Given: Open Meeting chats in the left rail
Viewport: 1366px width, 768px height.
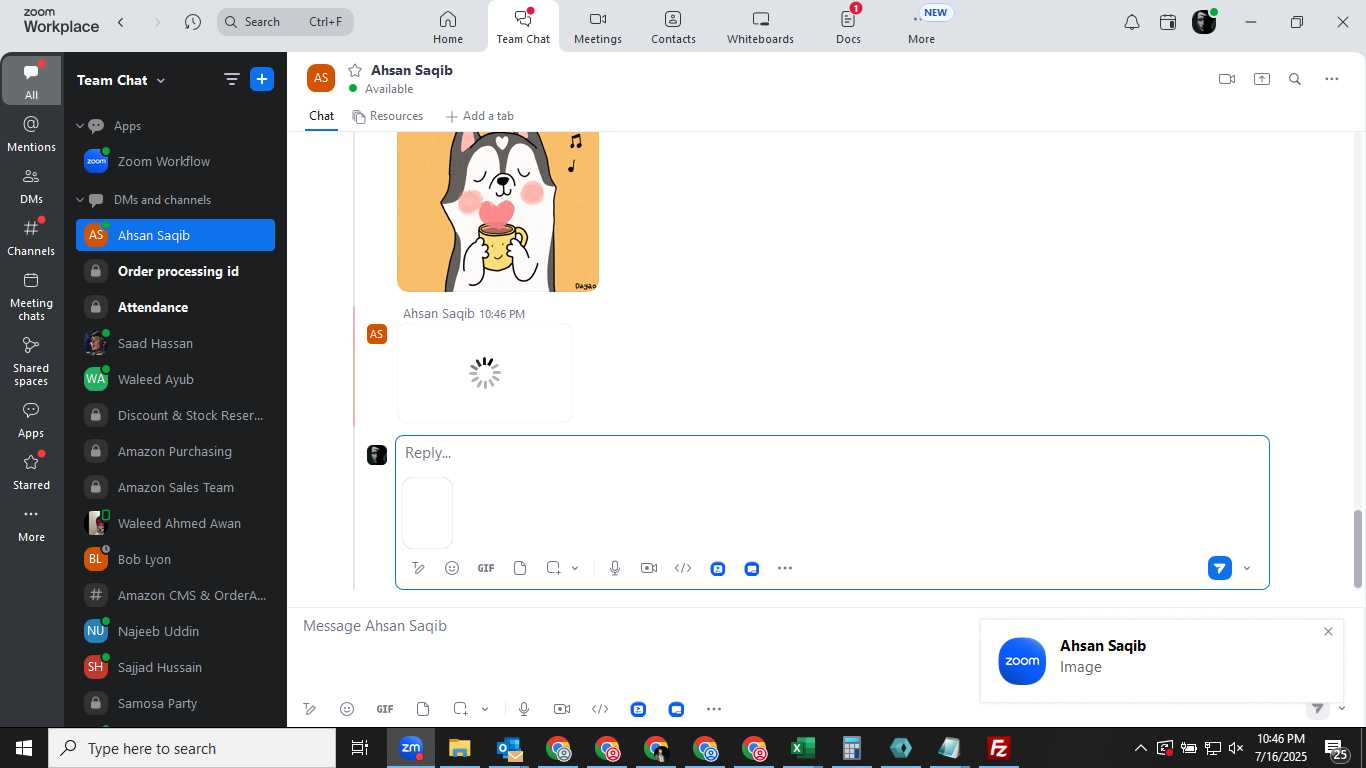Looking at the screenshot, I should pos(31,296).
